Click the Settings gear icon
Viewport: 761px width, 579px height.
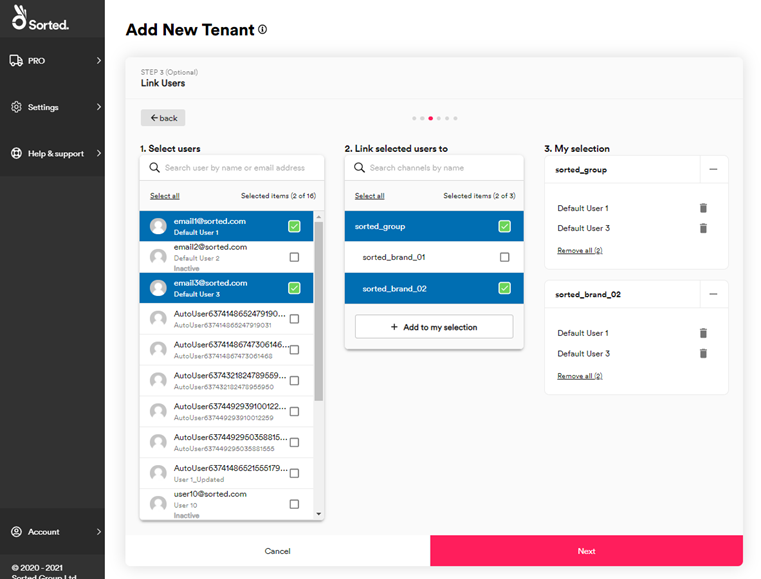tap(16, 107)
